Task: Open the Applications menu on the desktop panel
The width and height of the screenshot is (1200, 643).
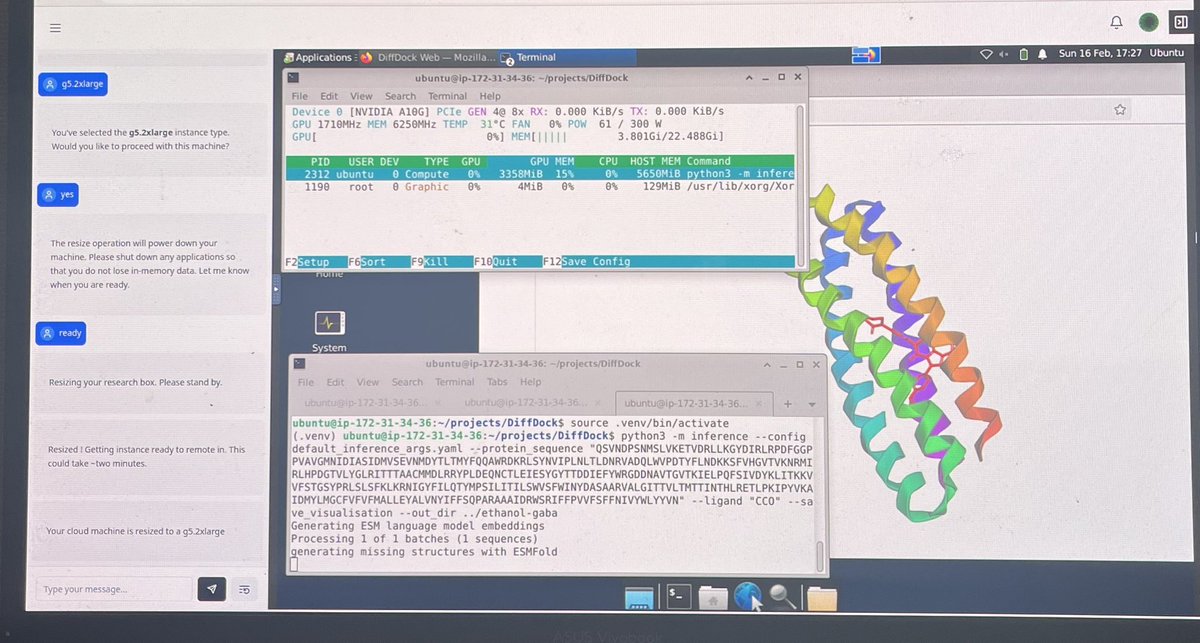Action: click(x=319, y=57)
